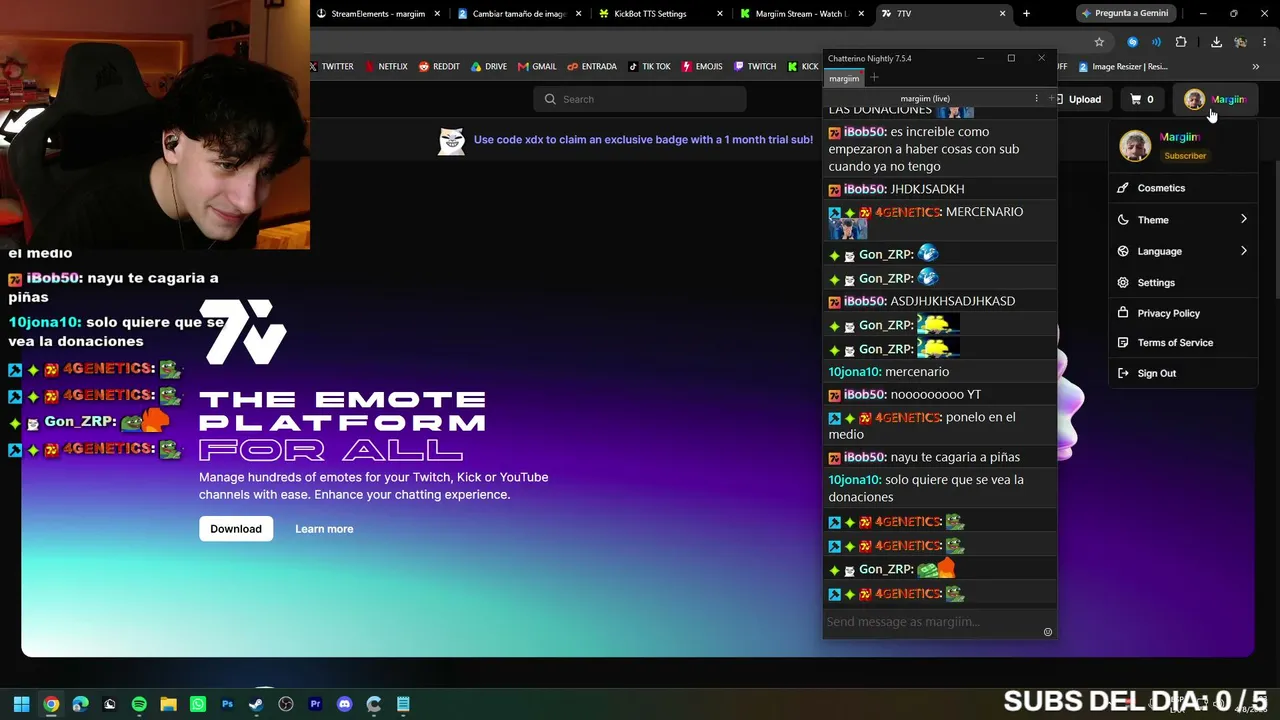Open the Image Resizer bookmark

pos(1123,67)
